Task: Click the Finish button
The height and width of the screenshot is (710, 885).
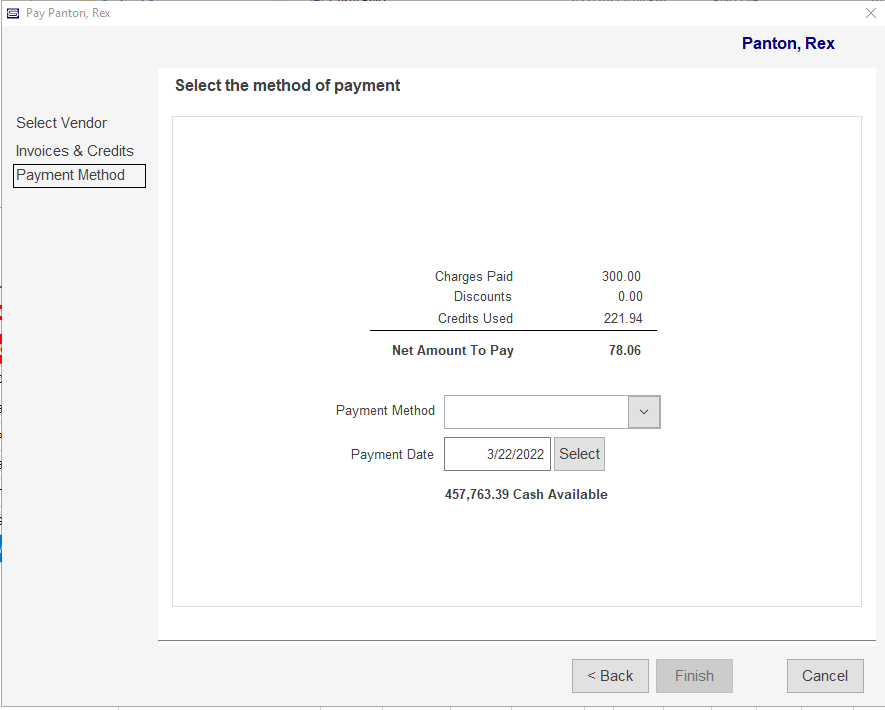Action: [x=694, y=676]
